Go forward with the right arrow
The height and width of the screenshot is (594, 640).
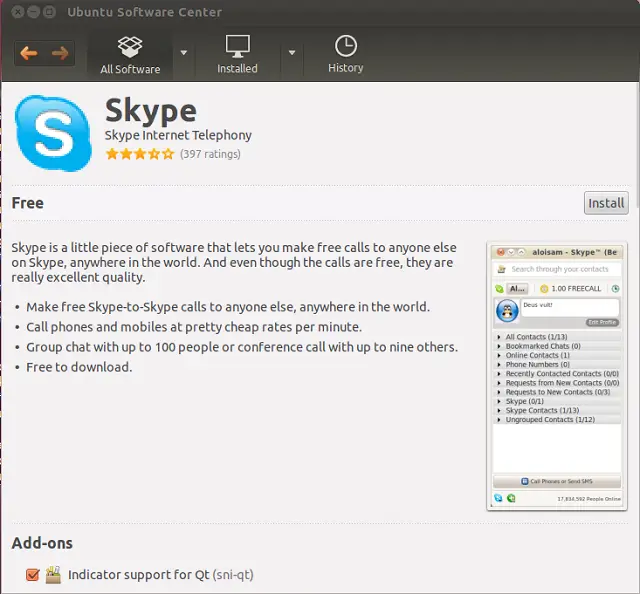[60, 53]
